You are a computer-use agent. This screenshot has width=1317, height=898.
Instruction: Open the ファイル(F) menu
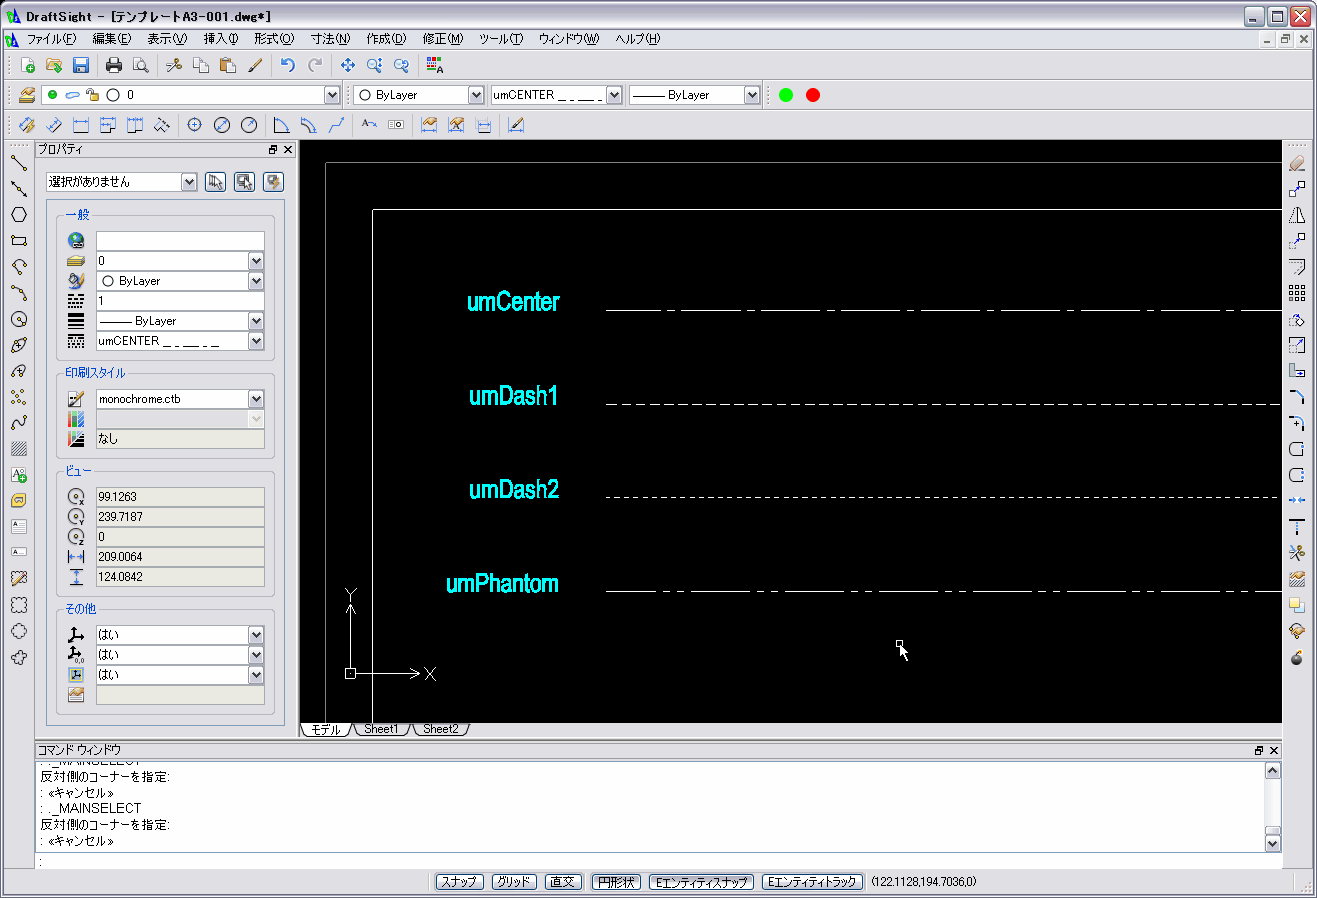click(x=50, y=39)
